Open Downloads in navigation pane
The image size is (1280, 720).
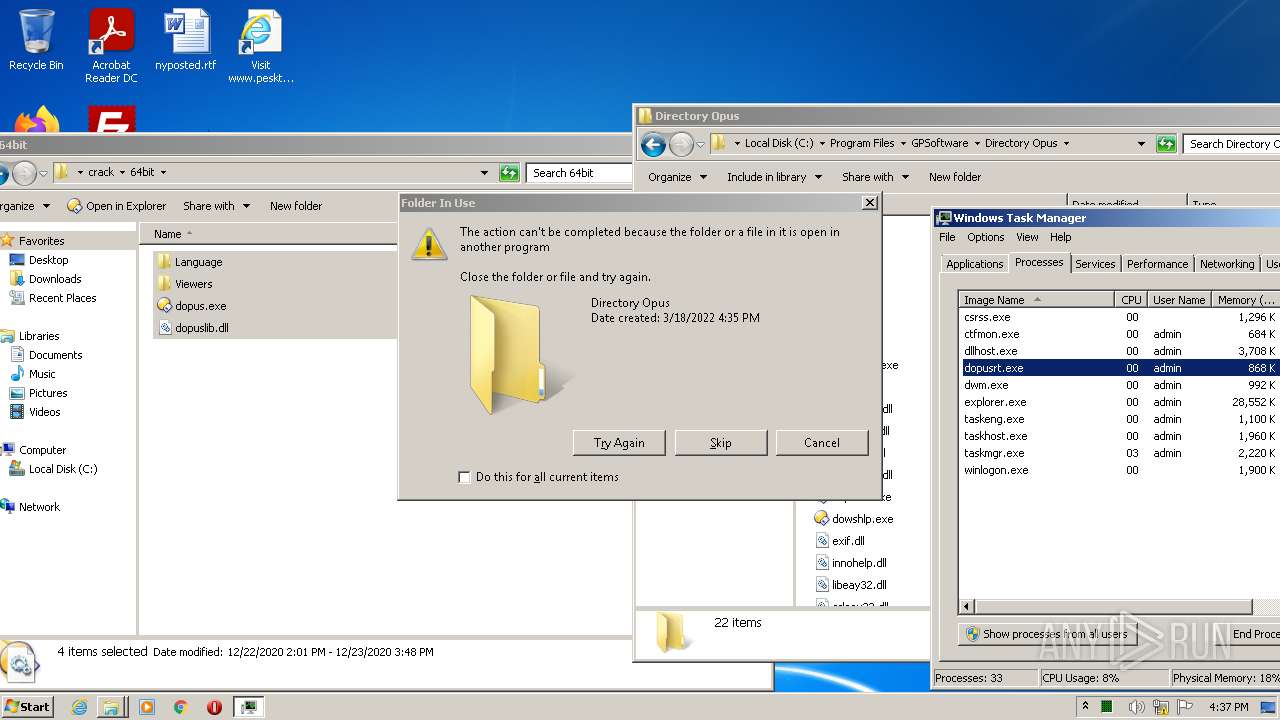[x=54, y=279]
